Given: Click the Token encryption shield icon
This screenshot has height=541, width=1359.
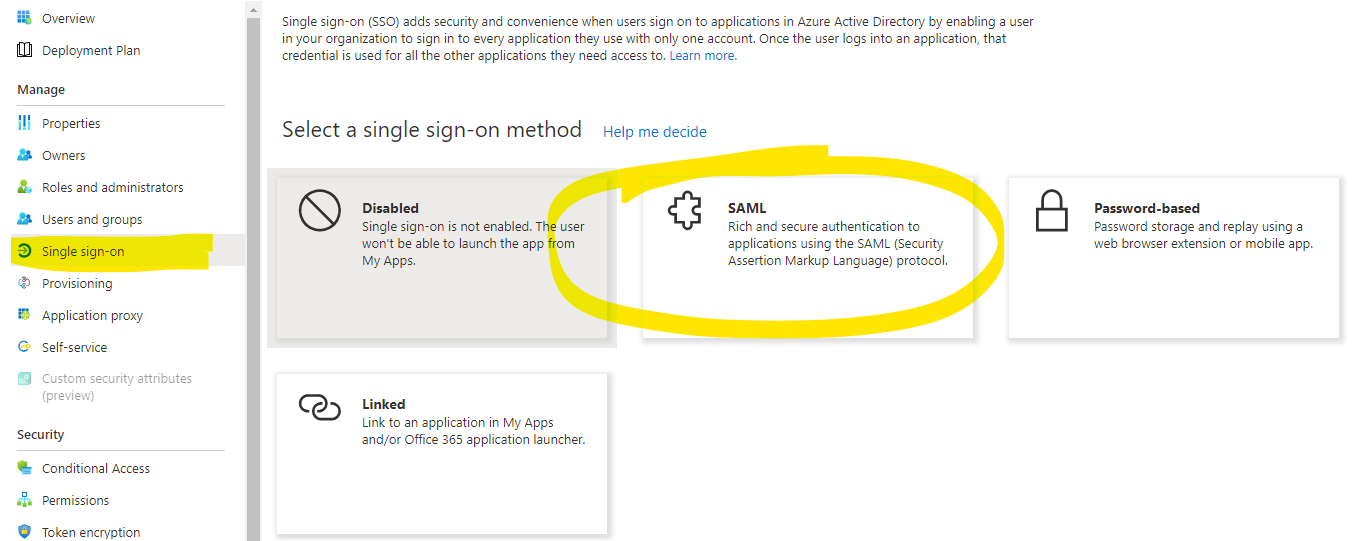Looking at the screenshot, I should pyautogui.click(x=24, y=532).
